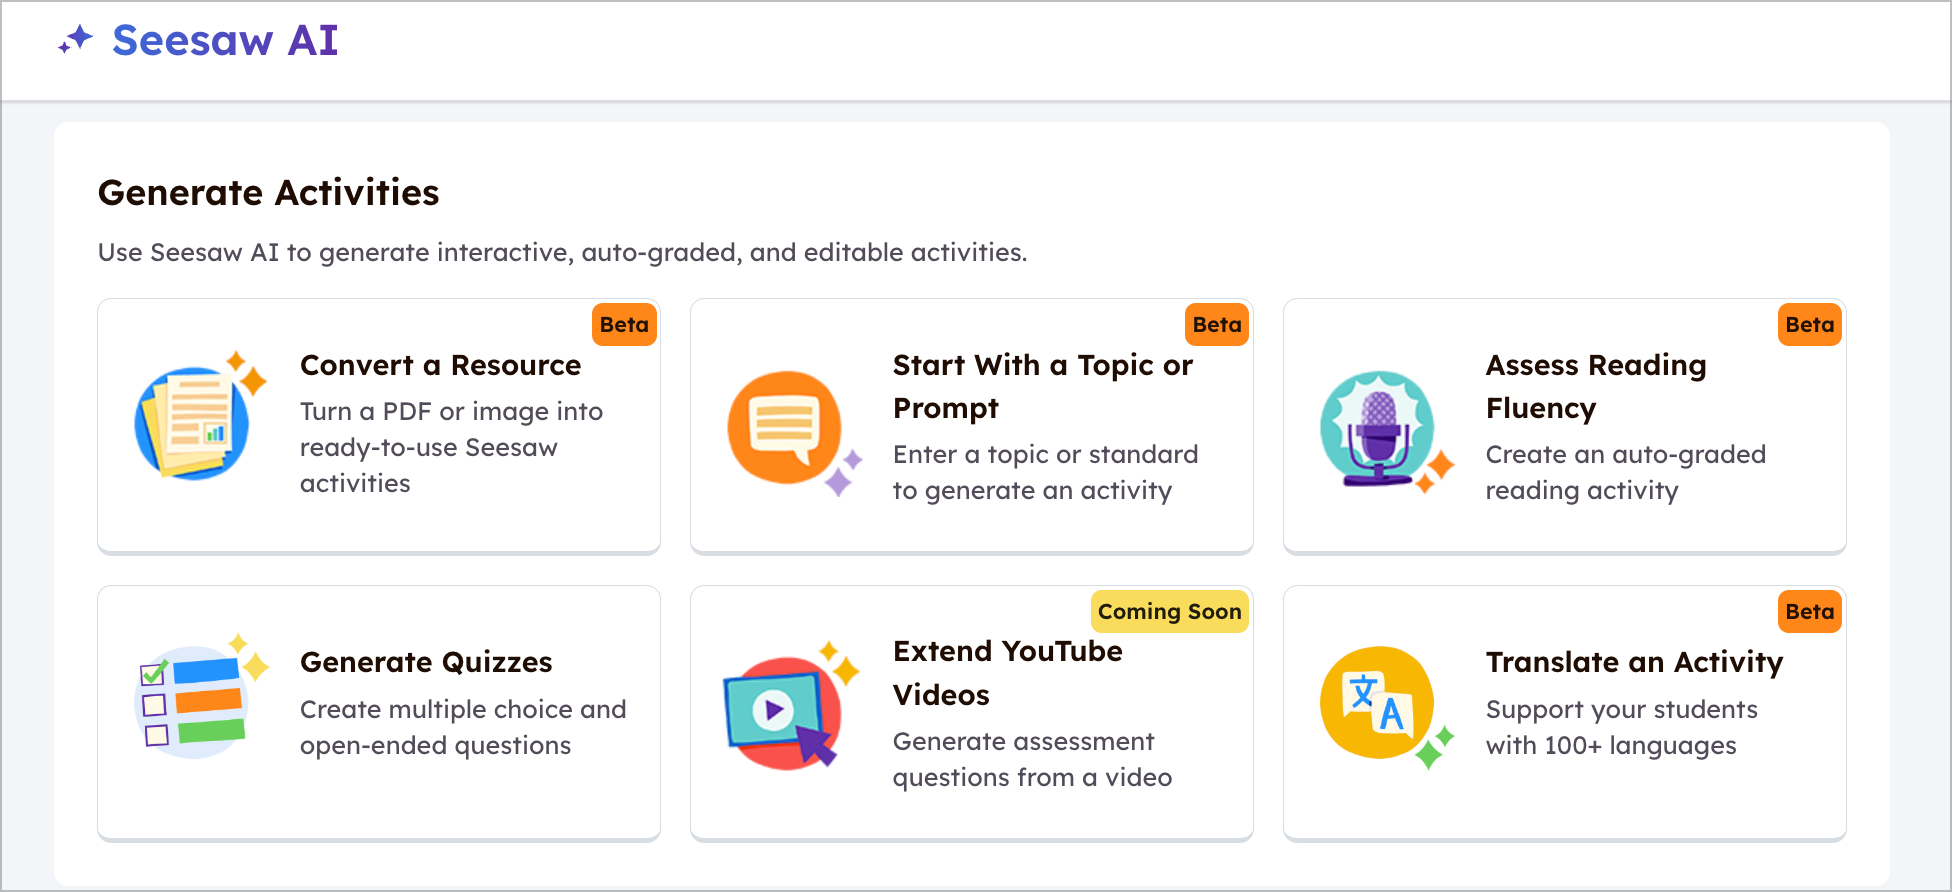Image resolution: width=1952 pixels, height=892 pixels.
Task: Open Assess Reading Fluency activity
Action: [x=1595, y=386]
